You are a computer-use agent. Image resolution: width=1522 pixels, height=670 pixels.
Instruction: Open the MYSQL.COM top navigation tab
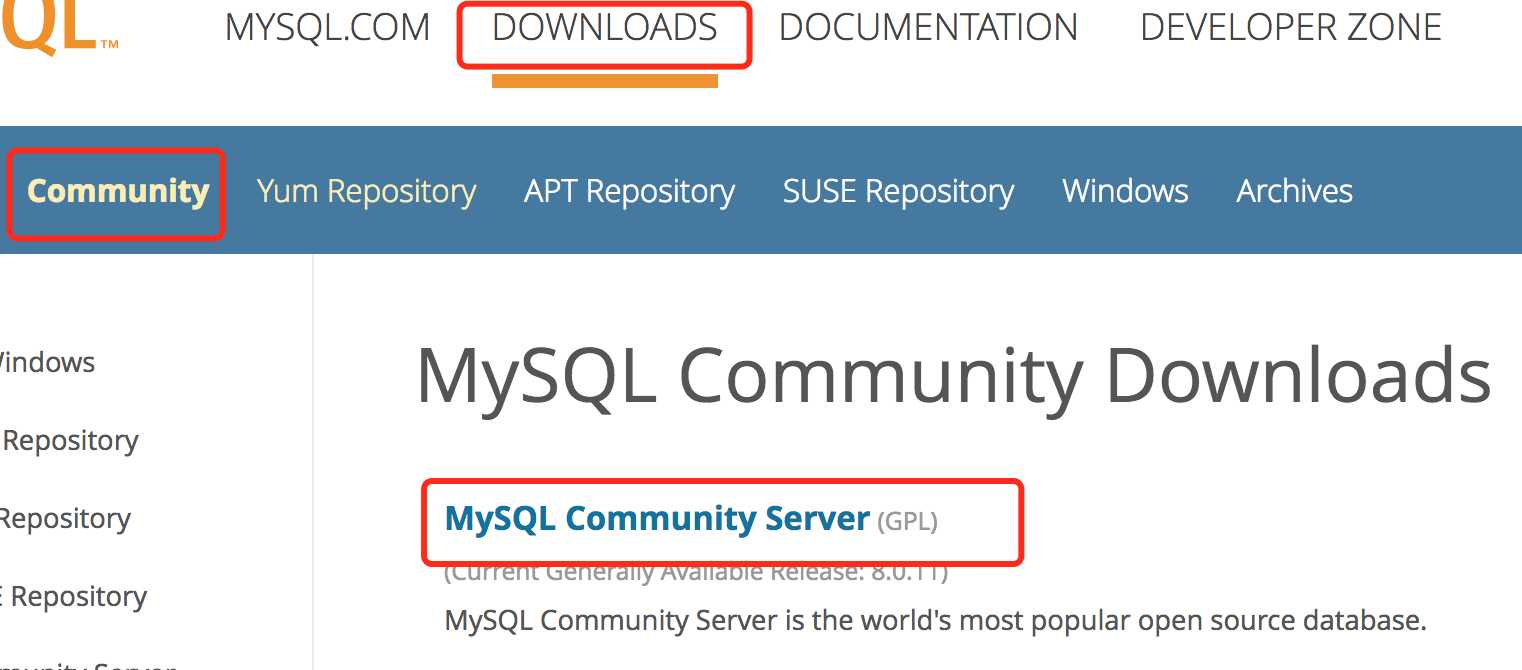coord(327,27)
